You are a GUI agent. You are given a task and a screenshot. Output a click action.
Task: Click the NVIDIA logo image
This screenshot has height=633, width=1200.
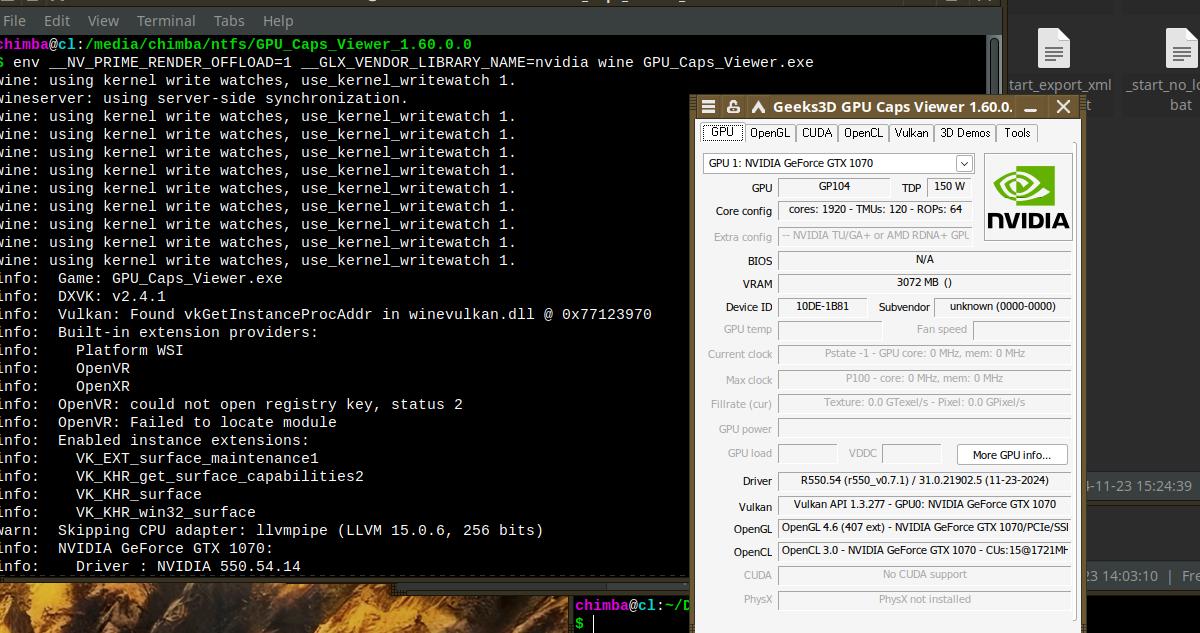(x=1028, y=197)
